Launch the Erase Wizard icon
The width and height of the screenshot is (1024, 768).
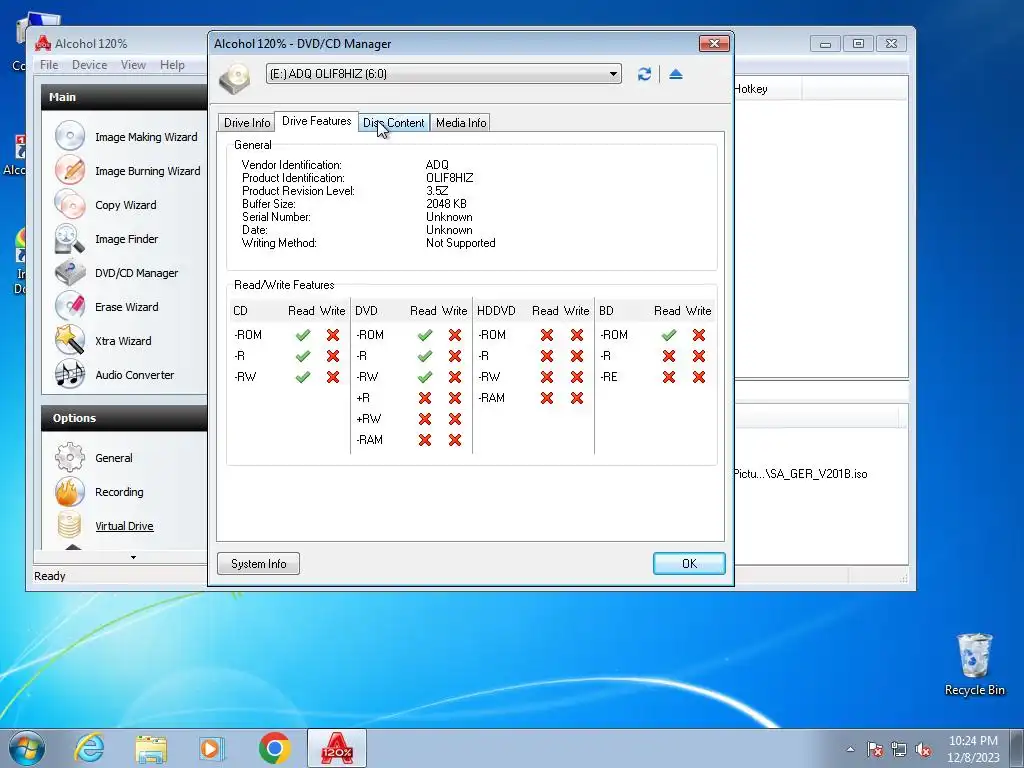[69, 306]
